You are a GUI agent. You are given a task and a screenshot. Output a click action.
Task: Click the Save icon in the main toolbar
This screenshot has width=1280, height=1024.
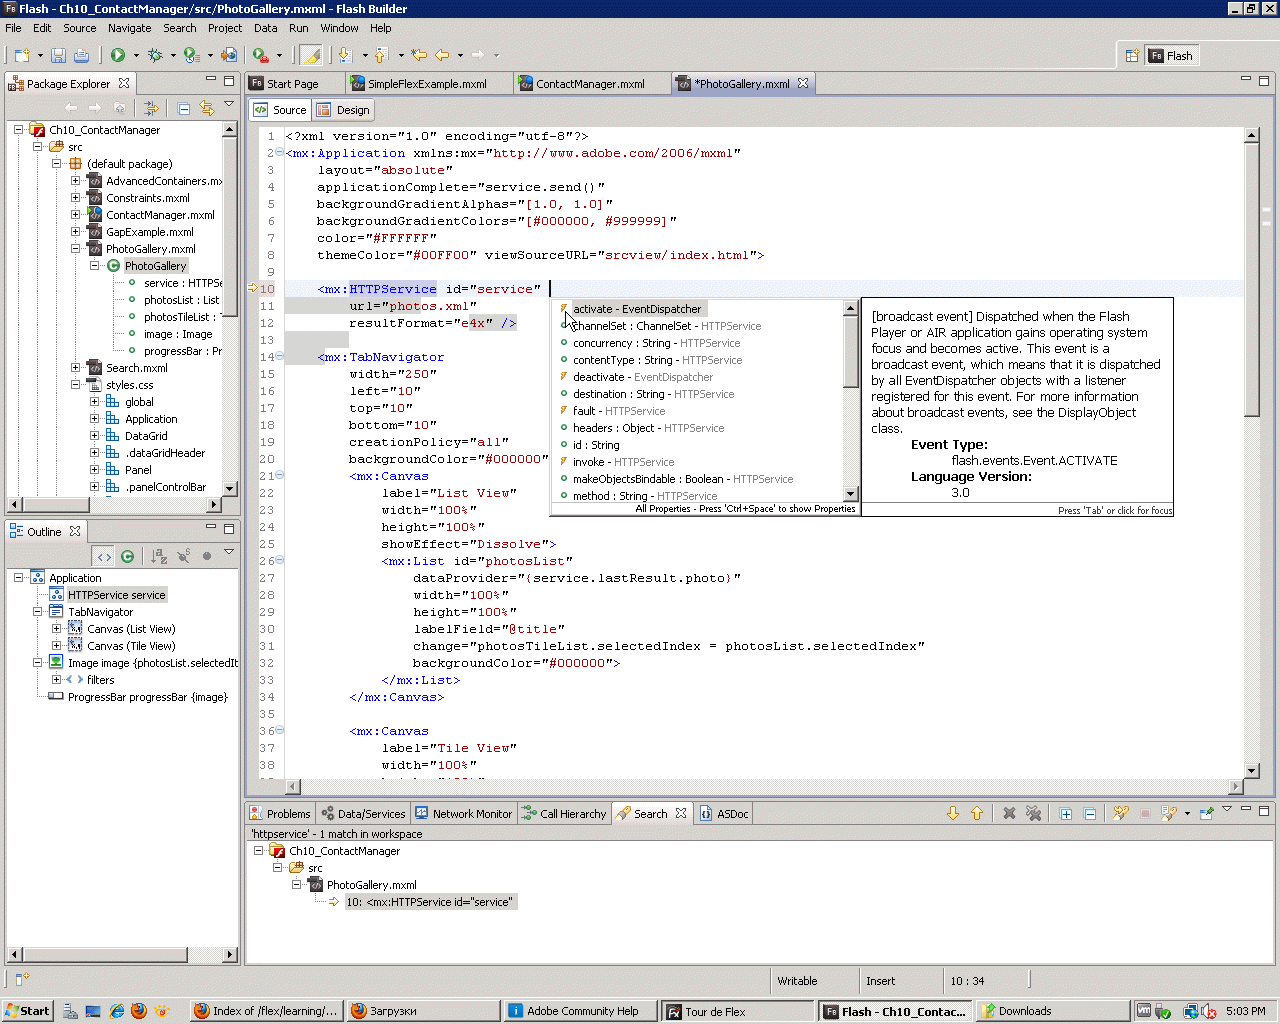coord(58,56)
